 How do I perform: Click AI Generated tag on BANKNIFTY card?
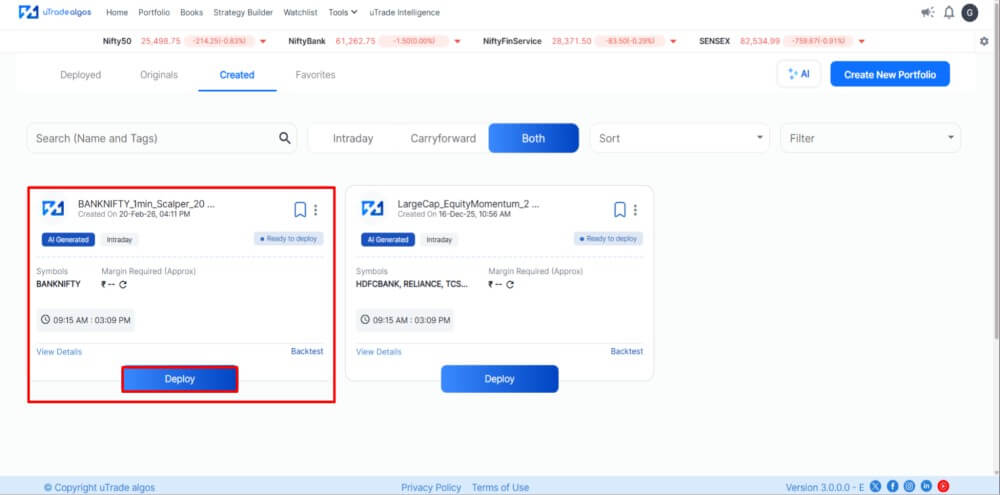(x=68, y=239)
